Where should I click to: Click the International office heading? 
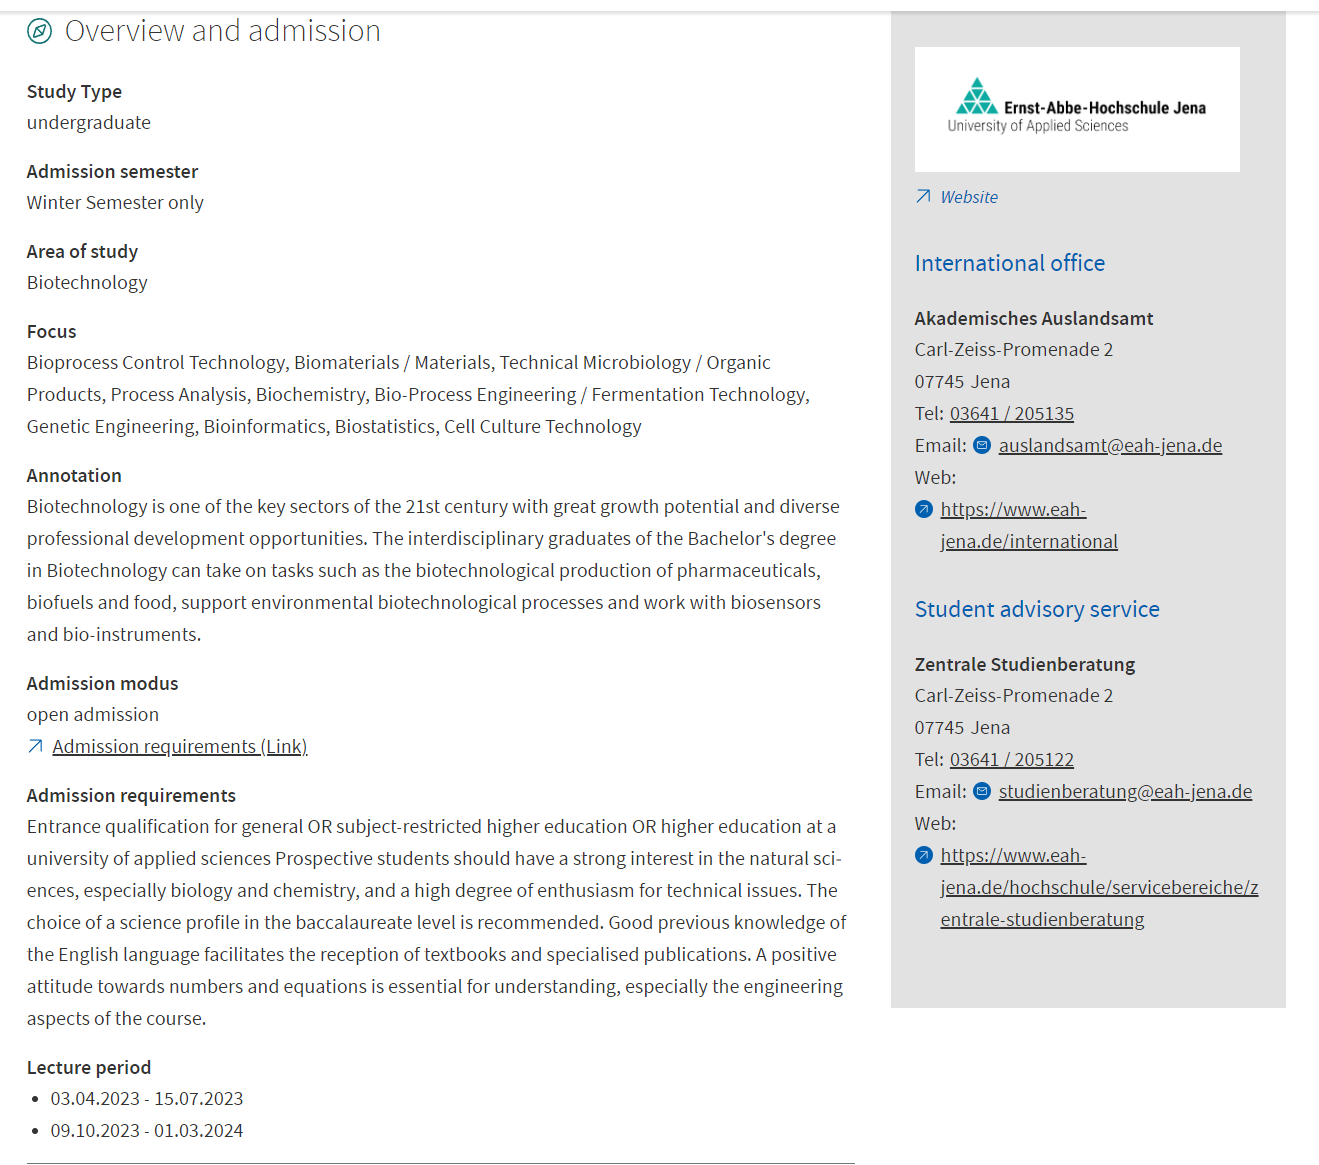(x=1009, y=263)
